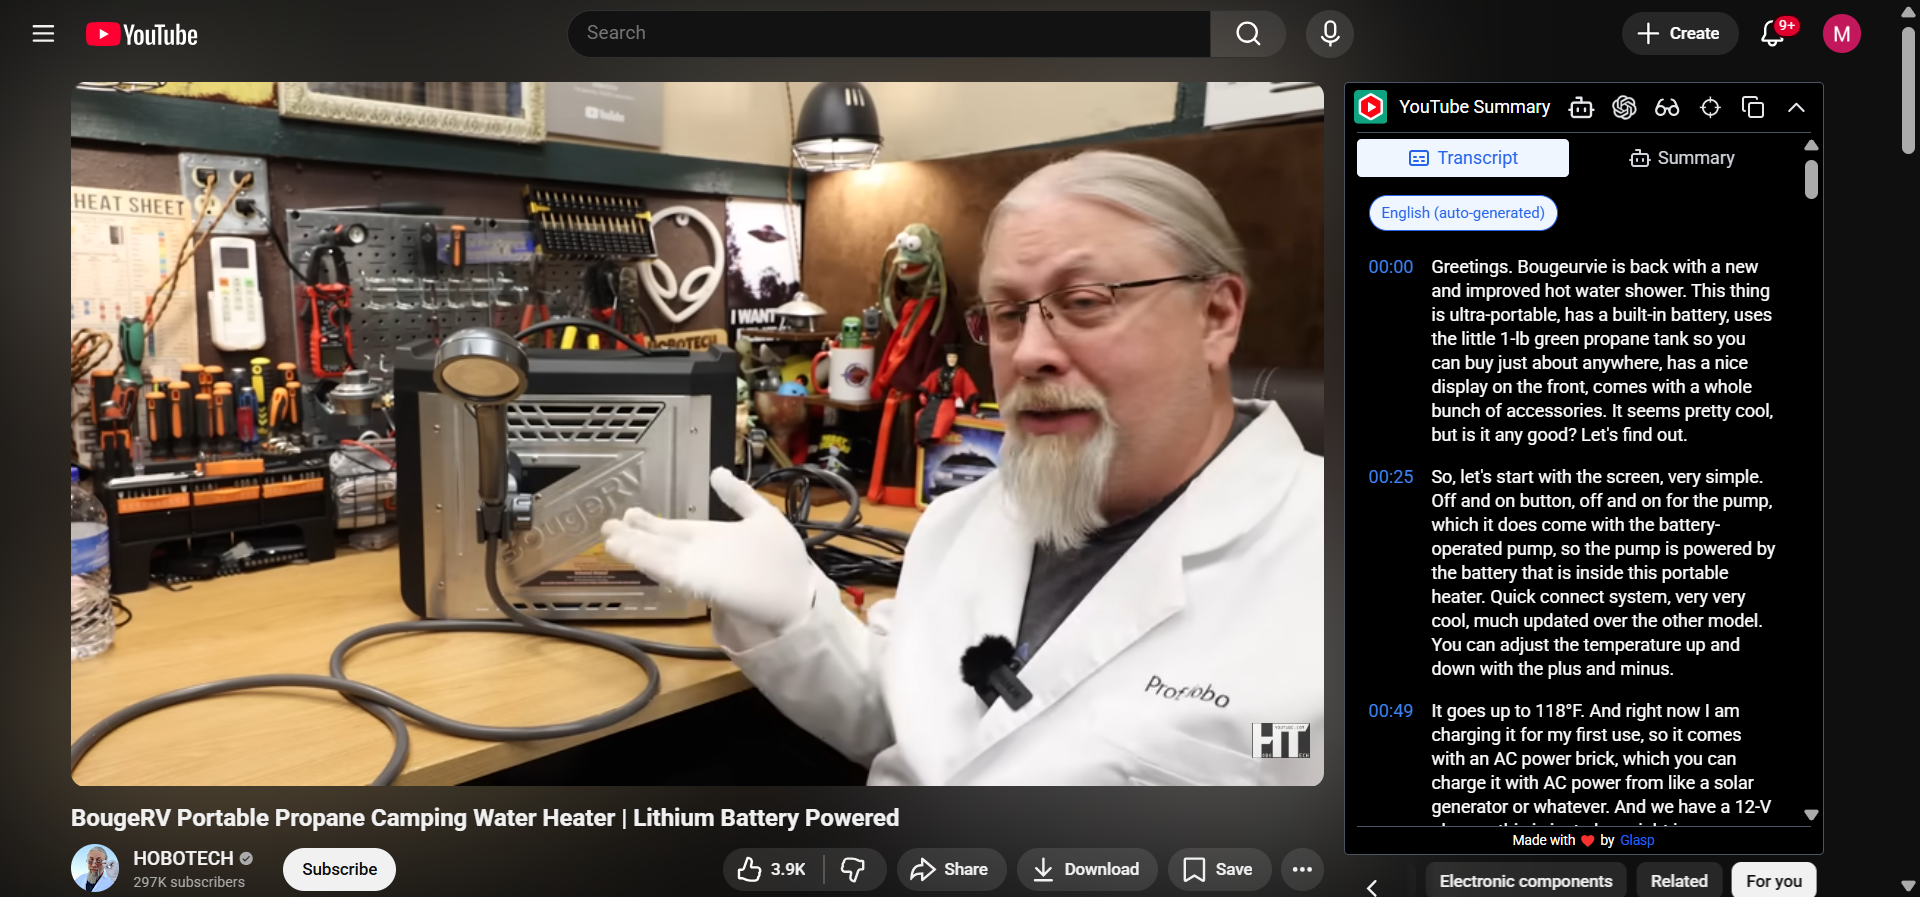
Task: Open more actions three-dot menu
Action: click(1302, 869)
